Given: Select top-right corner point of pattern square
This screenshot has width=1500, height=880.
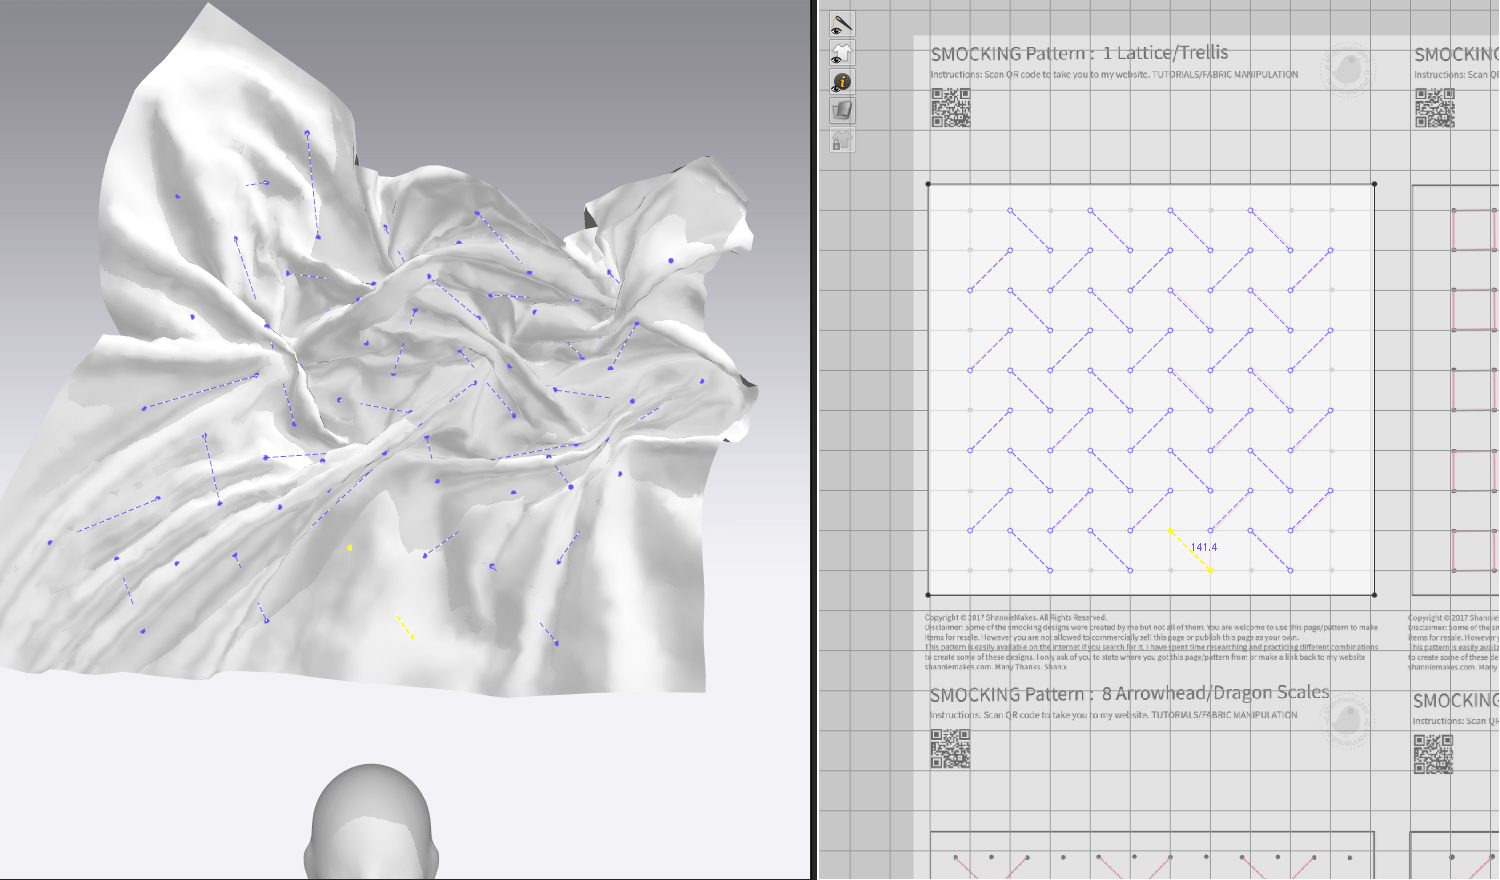Looking at the screenshot, I should 1374,184.
